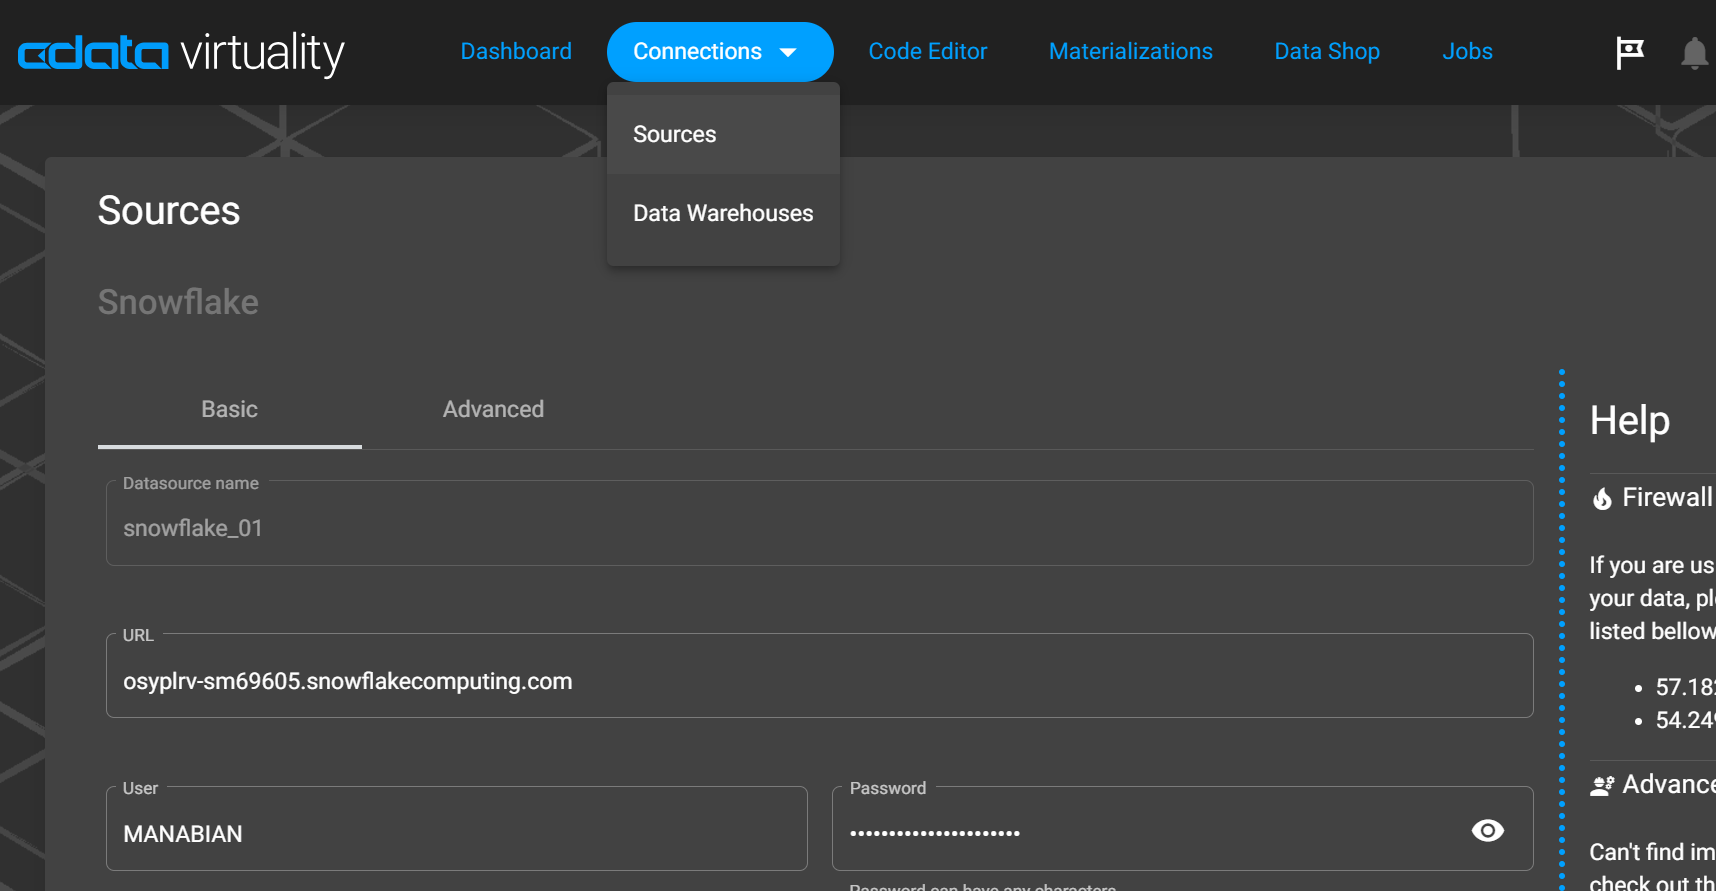Click the Sources page heading
Image resolution: width=1716 pixels, height=891 pixels.
pos(169,211)
